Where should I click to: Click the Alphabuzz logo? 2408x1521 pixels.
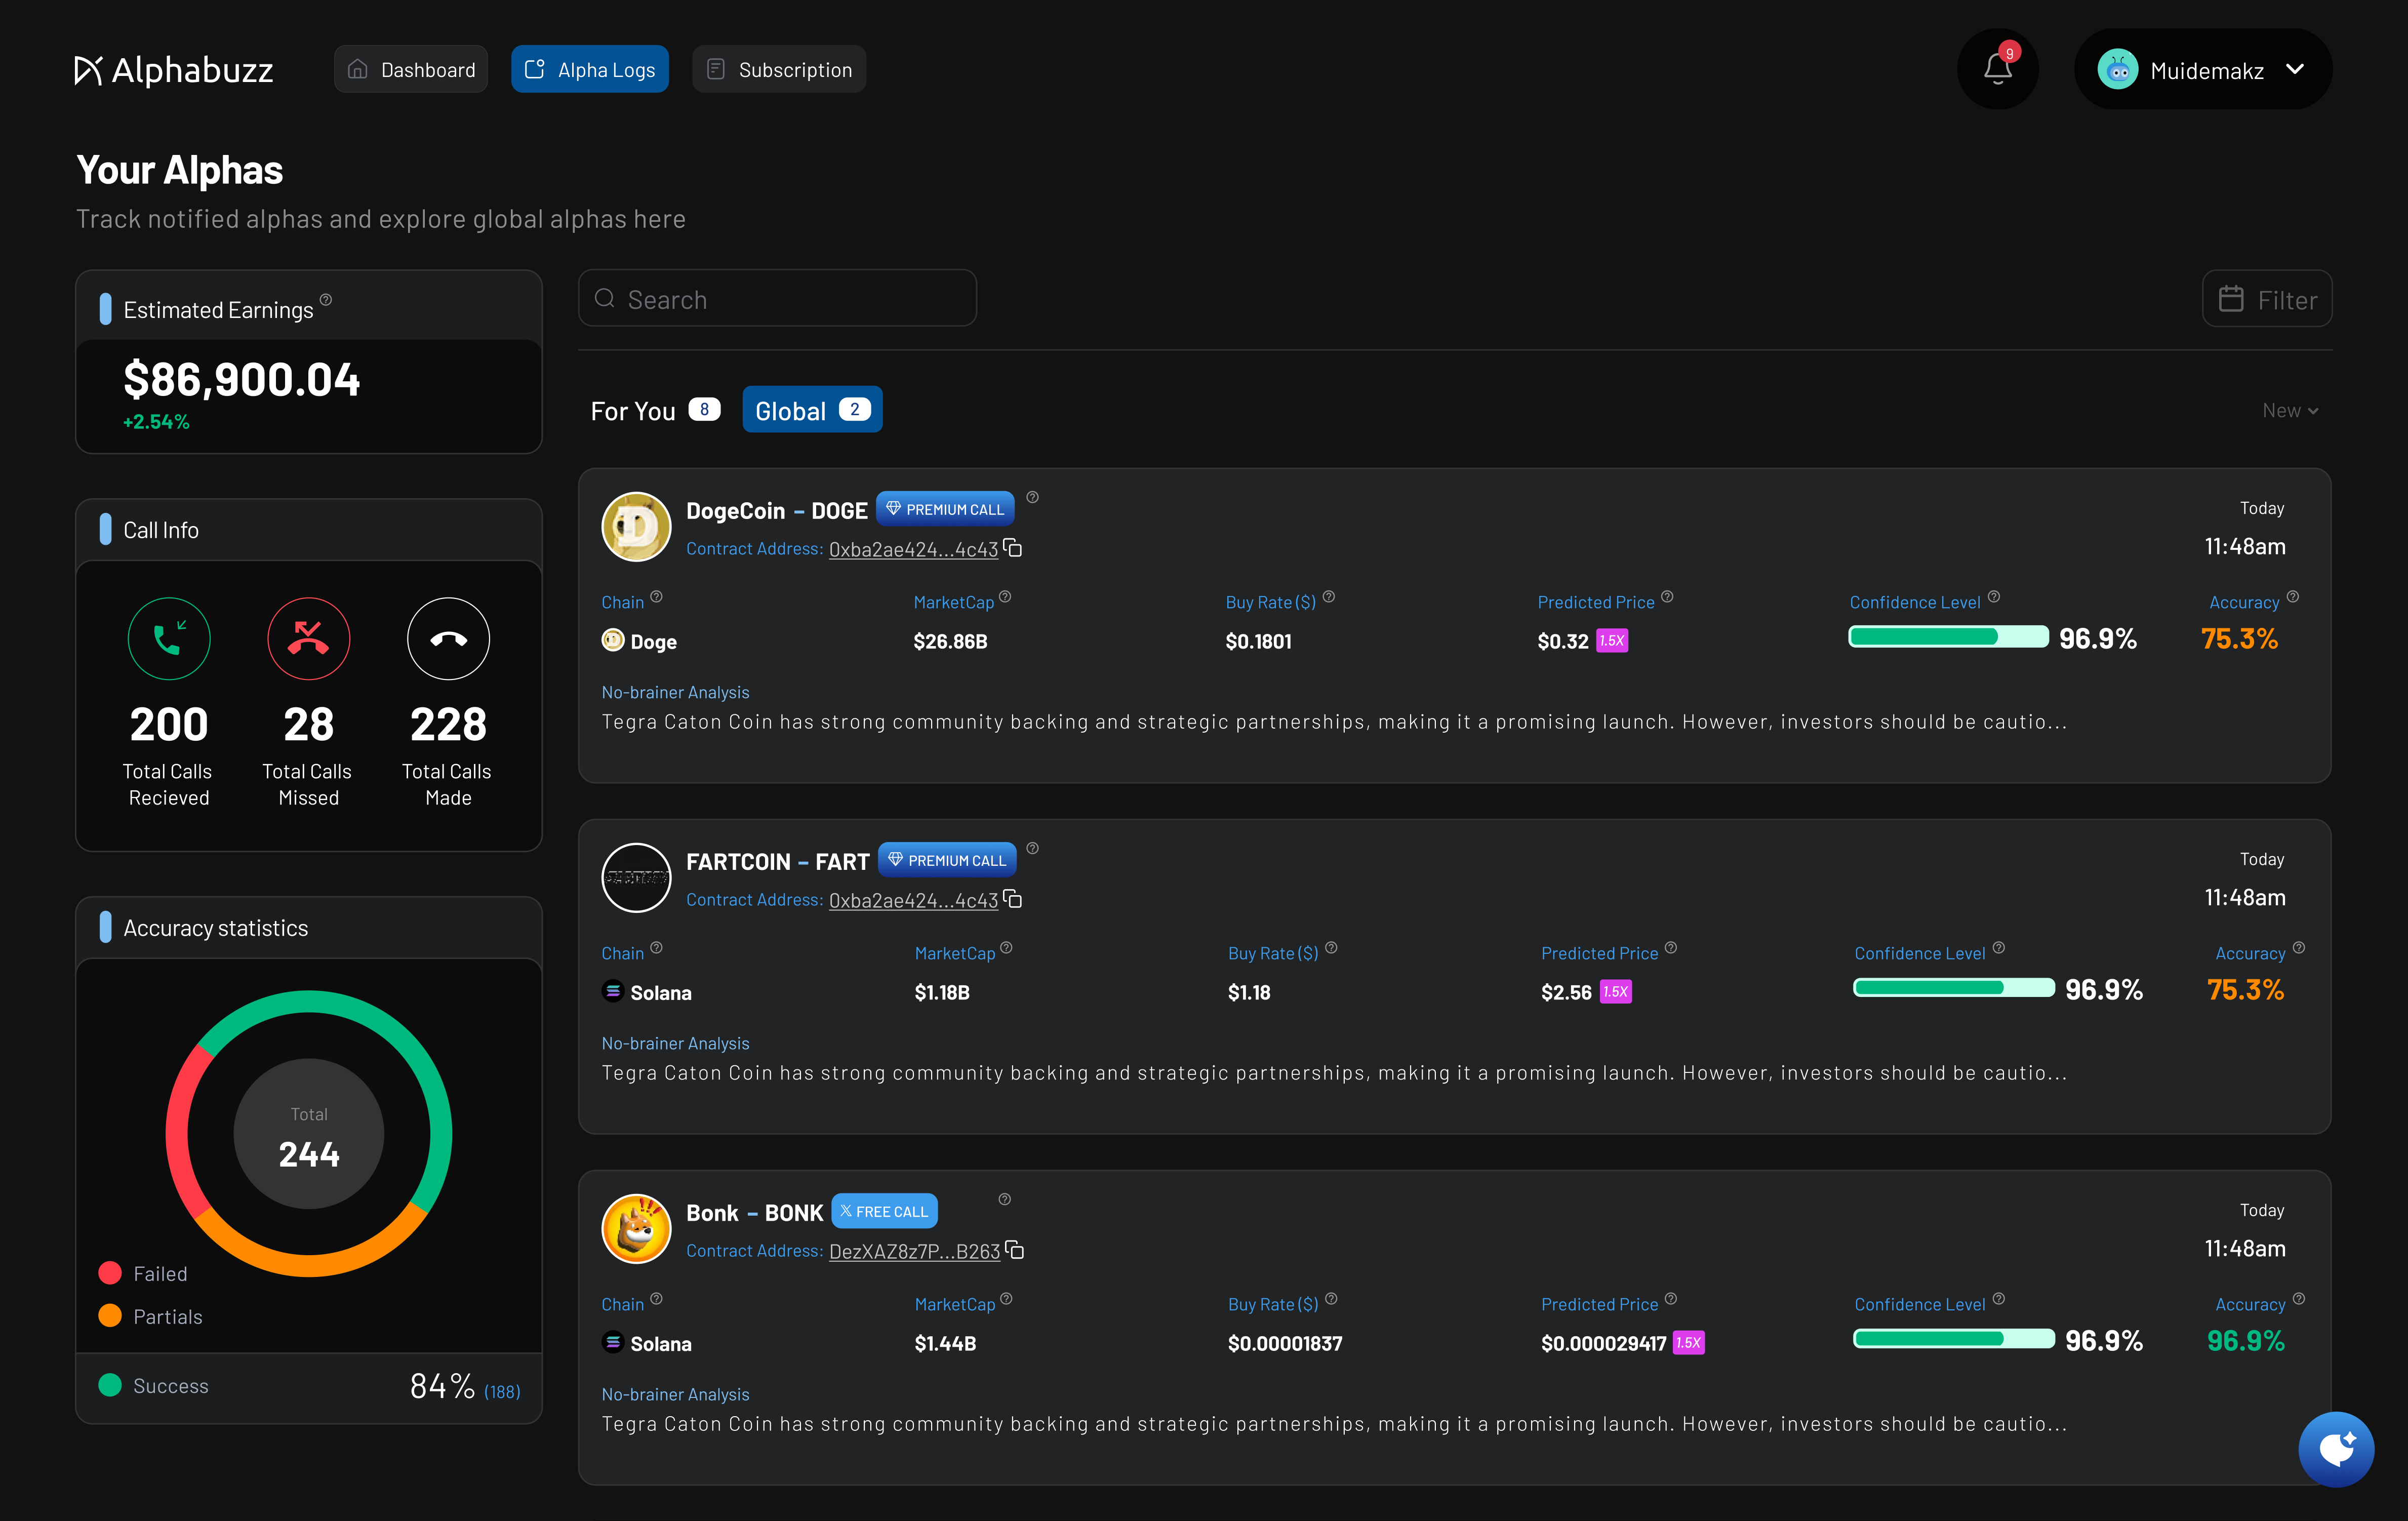point(174,70)
